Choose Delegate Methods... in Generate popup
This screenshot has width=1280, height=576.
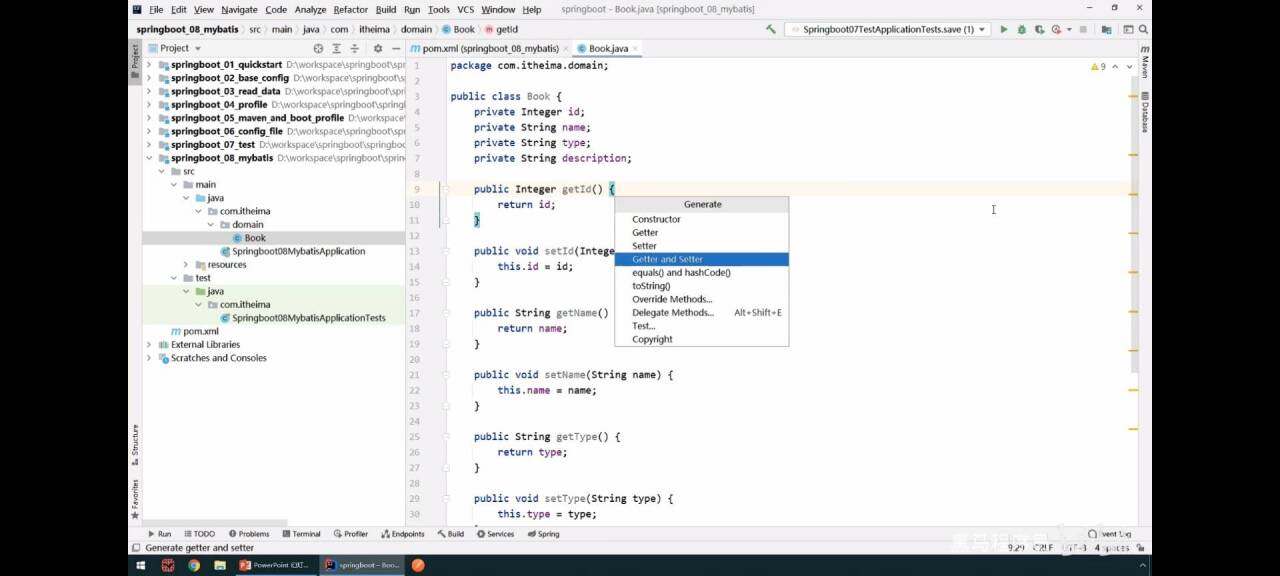pyautogui.click(x=701, y=312)
